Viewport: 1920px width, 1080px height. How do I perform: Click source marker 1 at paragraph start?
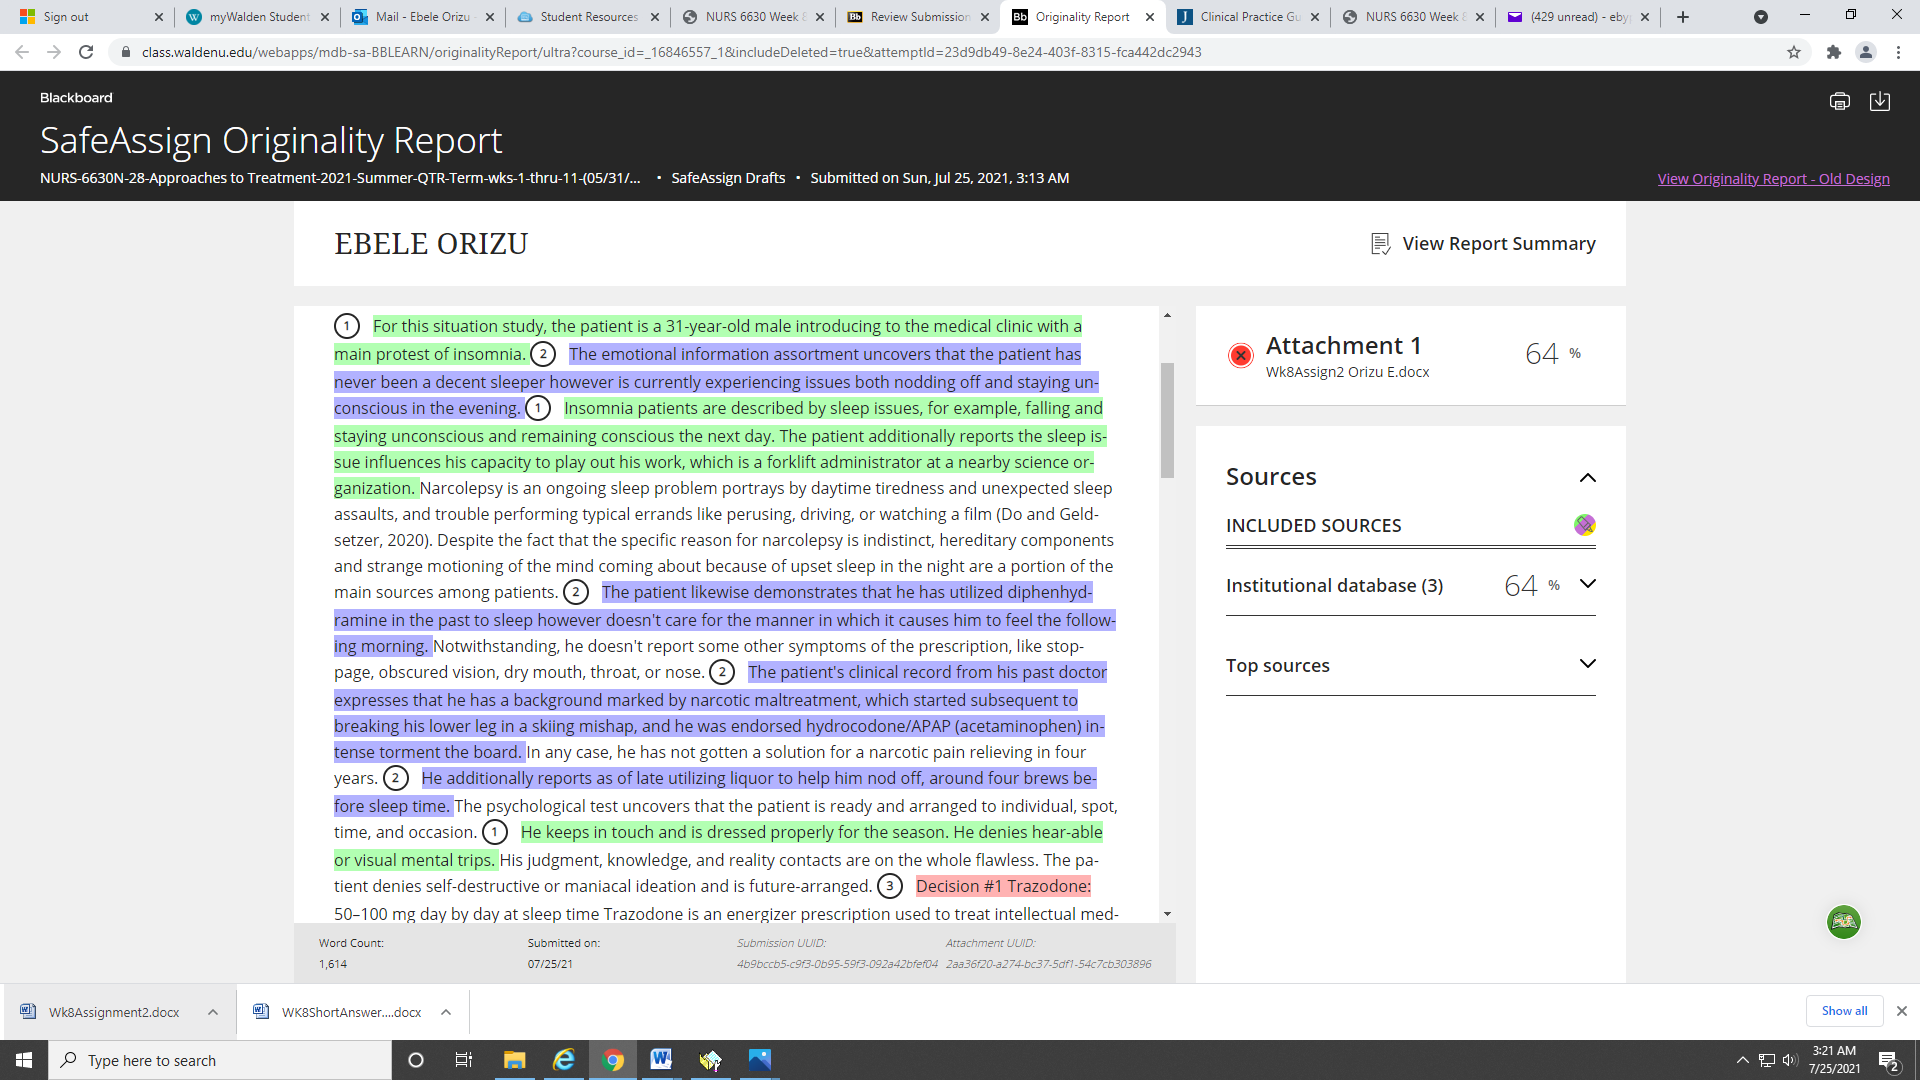click(347, 326)
